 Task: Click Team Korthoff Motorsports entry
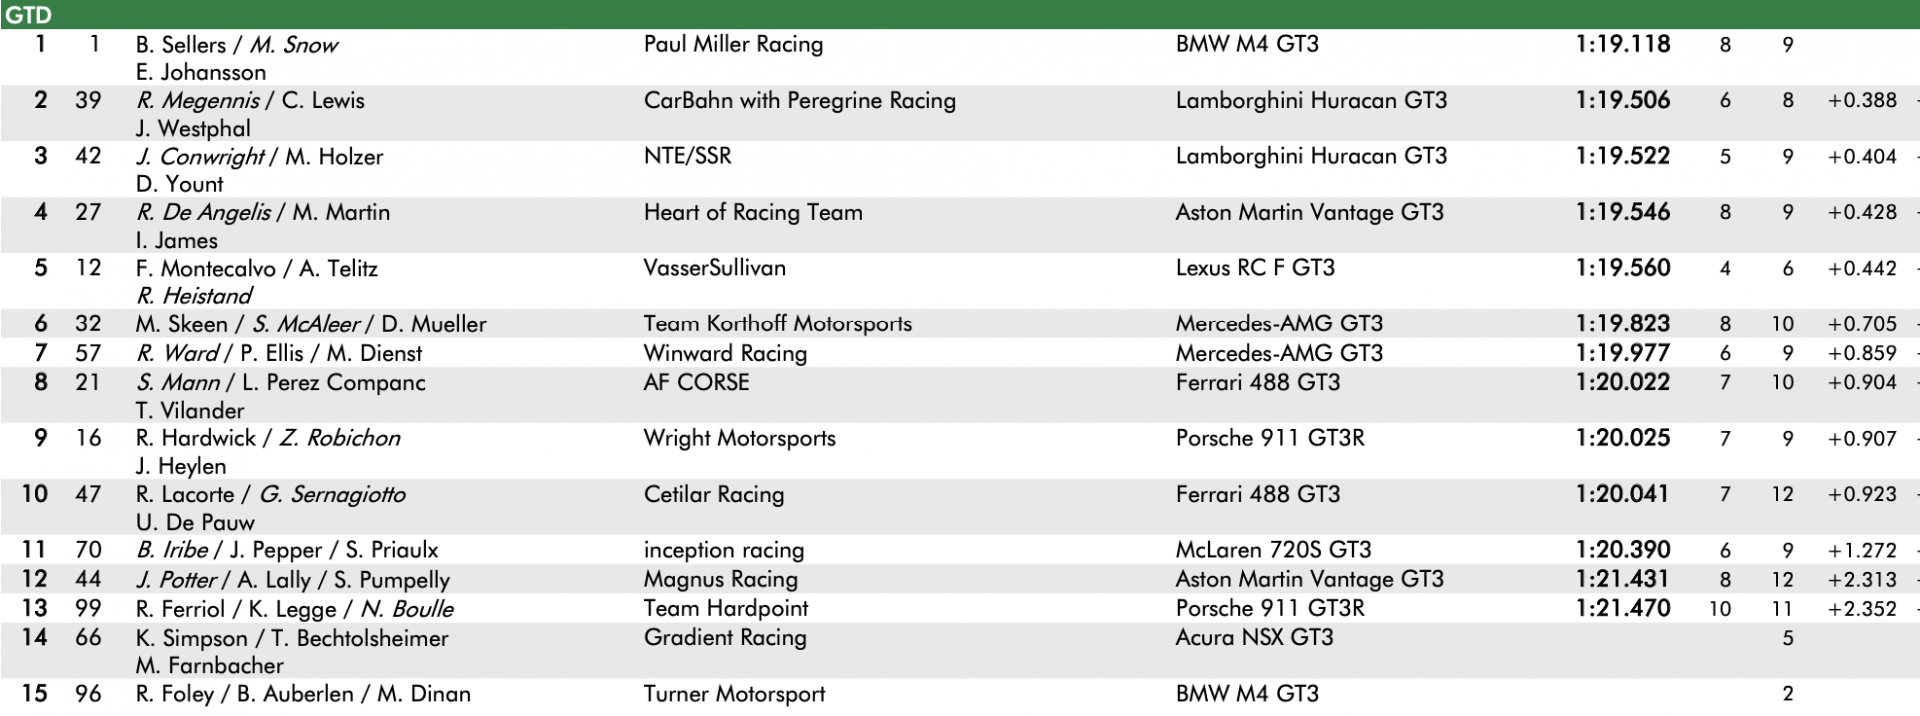[777, 324]
